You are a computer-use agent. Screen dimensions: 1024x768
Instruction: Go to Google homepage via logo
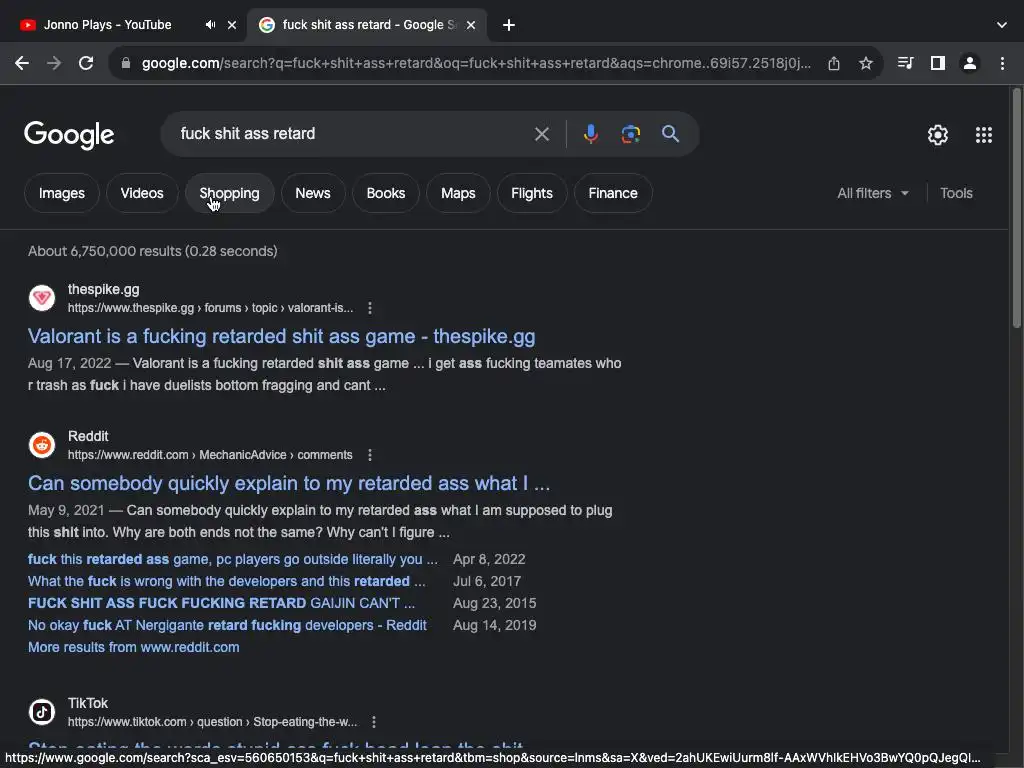[x=69, y=135]
